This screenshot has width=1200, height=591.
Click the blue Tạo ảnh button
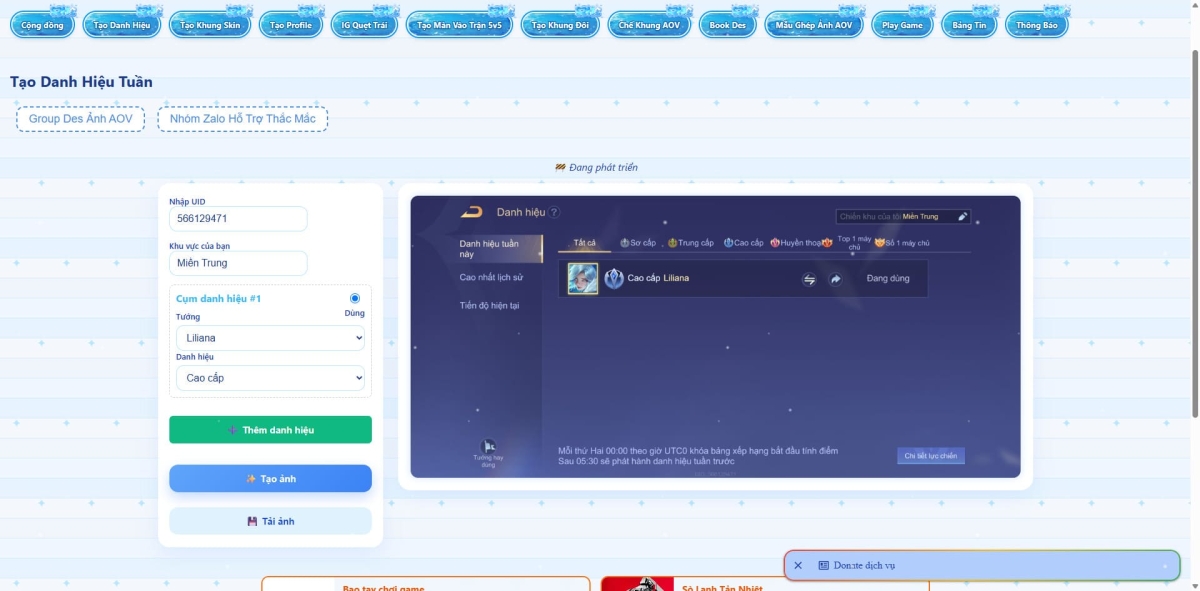270,479
